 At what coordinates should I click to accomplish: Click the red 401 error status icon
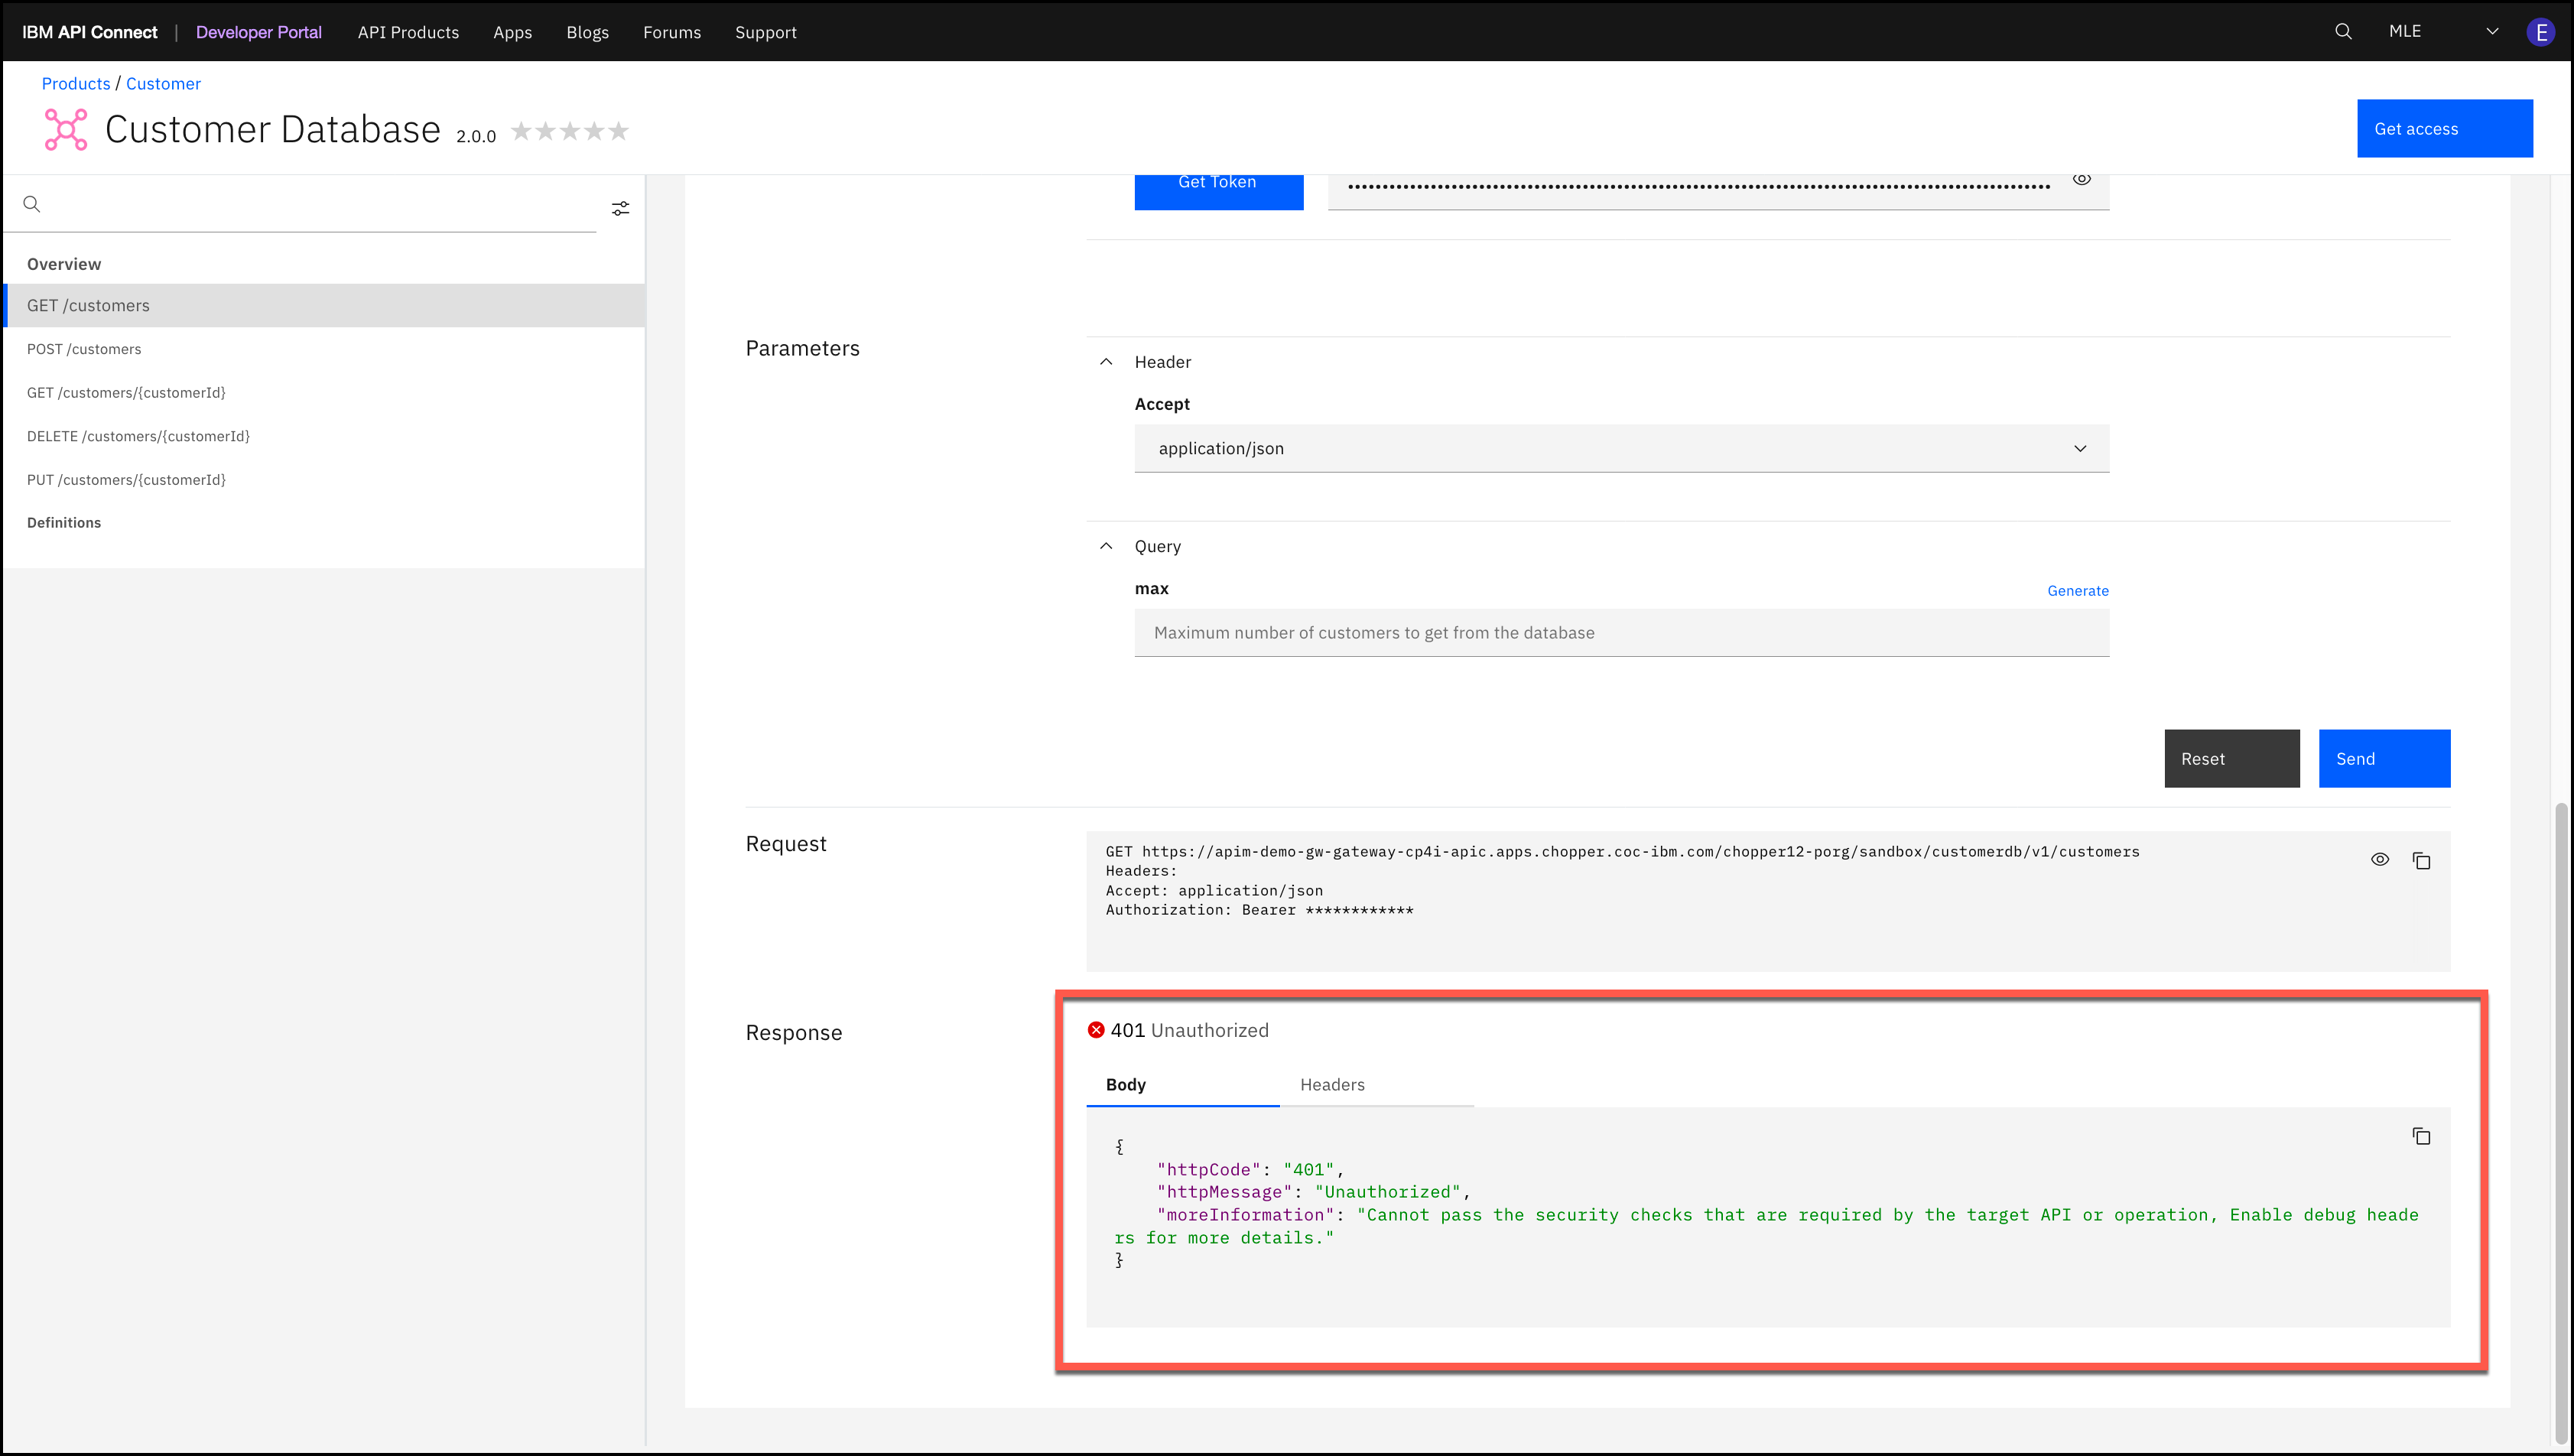[x=1096, y=1030]
